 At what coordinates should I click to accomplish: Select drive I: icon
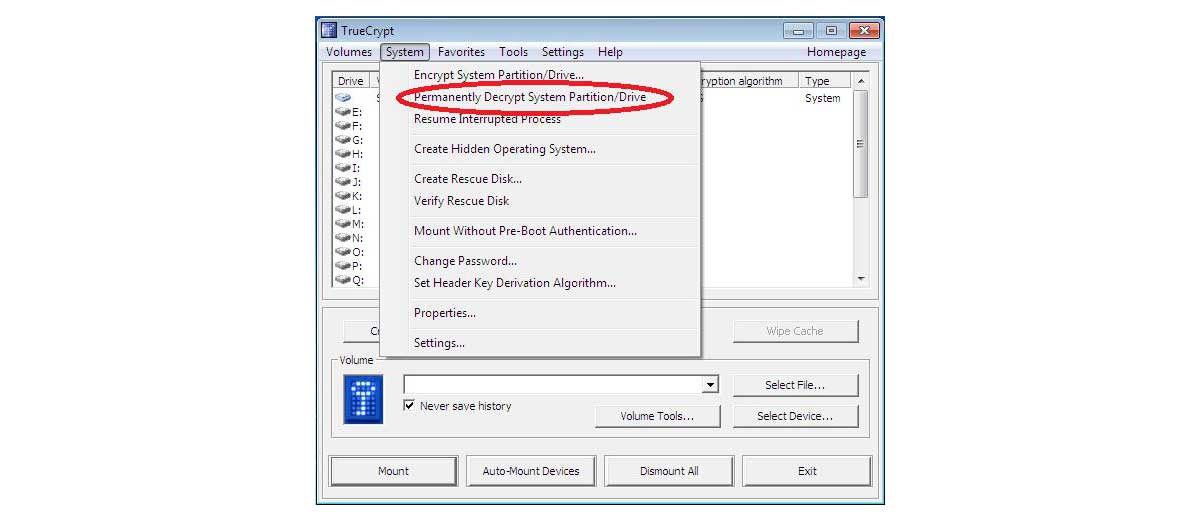point(343,168)
